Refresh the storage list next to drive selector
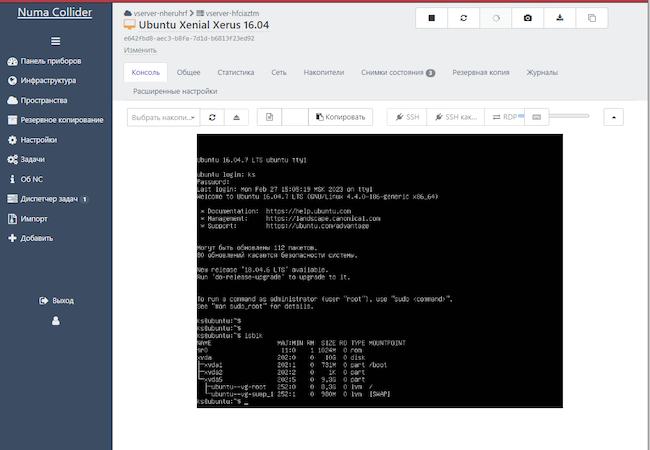The height and width of the screenshot is (450, 650). pyautogui.click(x=212, y=117)
